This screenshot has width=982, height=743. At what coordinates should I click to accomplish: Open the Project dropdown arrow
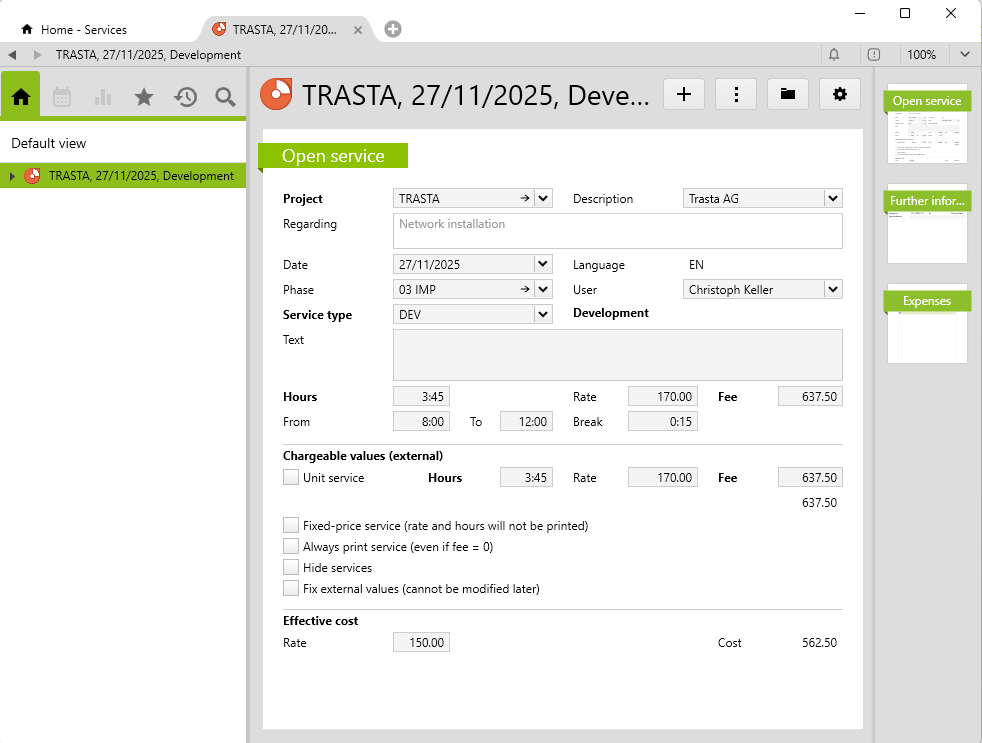click(543, 199)
